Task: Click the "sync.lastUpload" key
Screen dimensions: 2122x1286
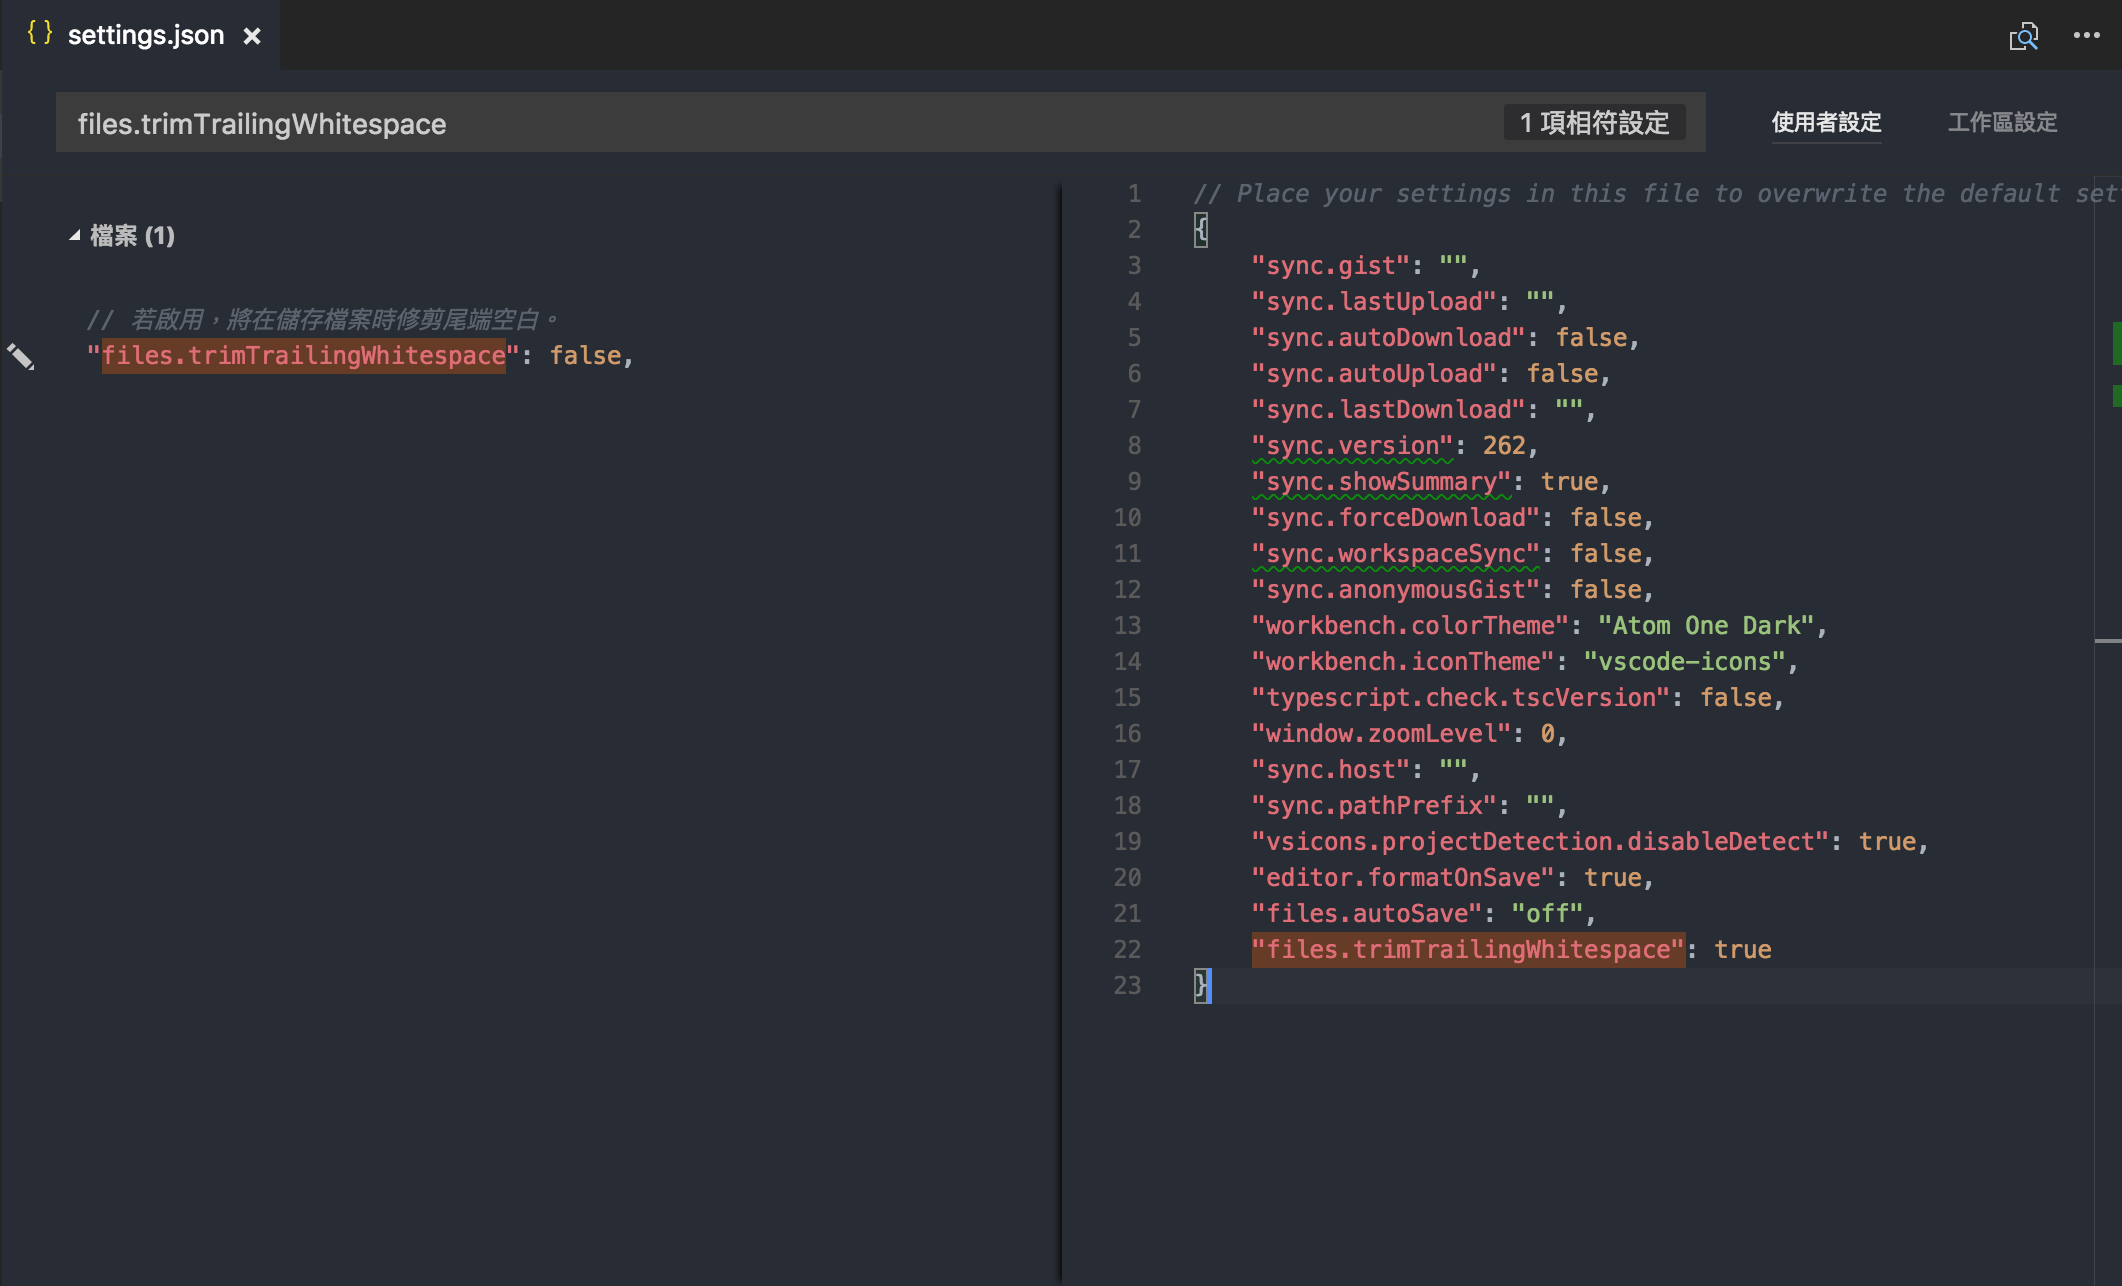Action: tap(1374, 301)
